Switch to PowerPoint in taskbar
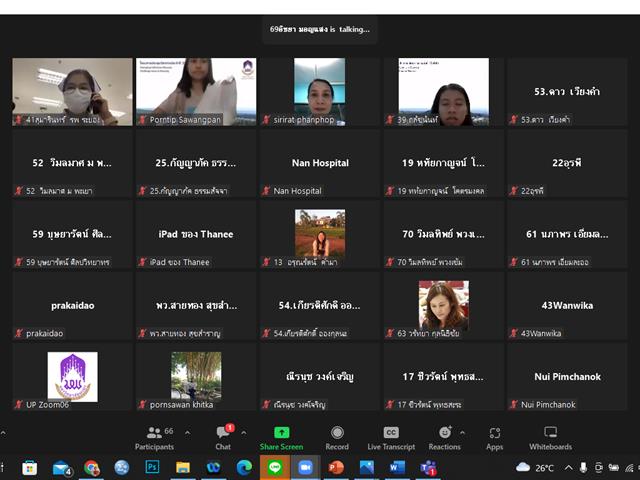This screenshot has height=480, width=640. click(x=336, y=468)
